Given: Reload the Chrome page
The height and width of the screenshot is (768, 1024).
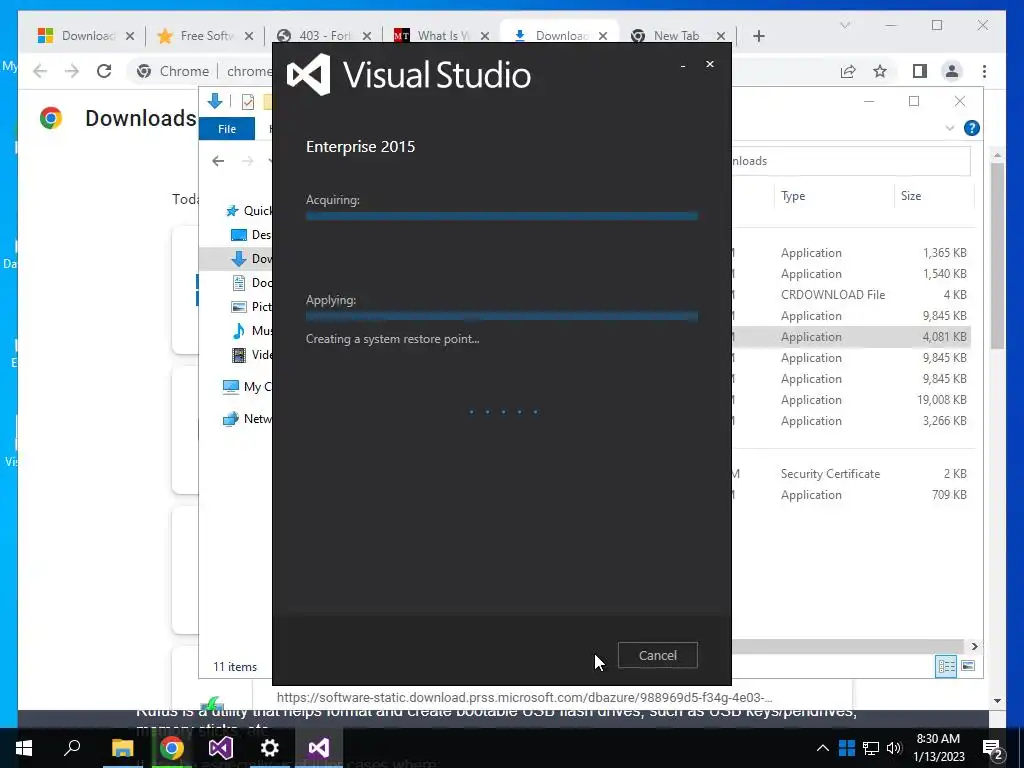Looking at the screenshot, I should [104, 71].
